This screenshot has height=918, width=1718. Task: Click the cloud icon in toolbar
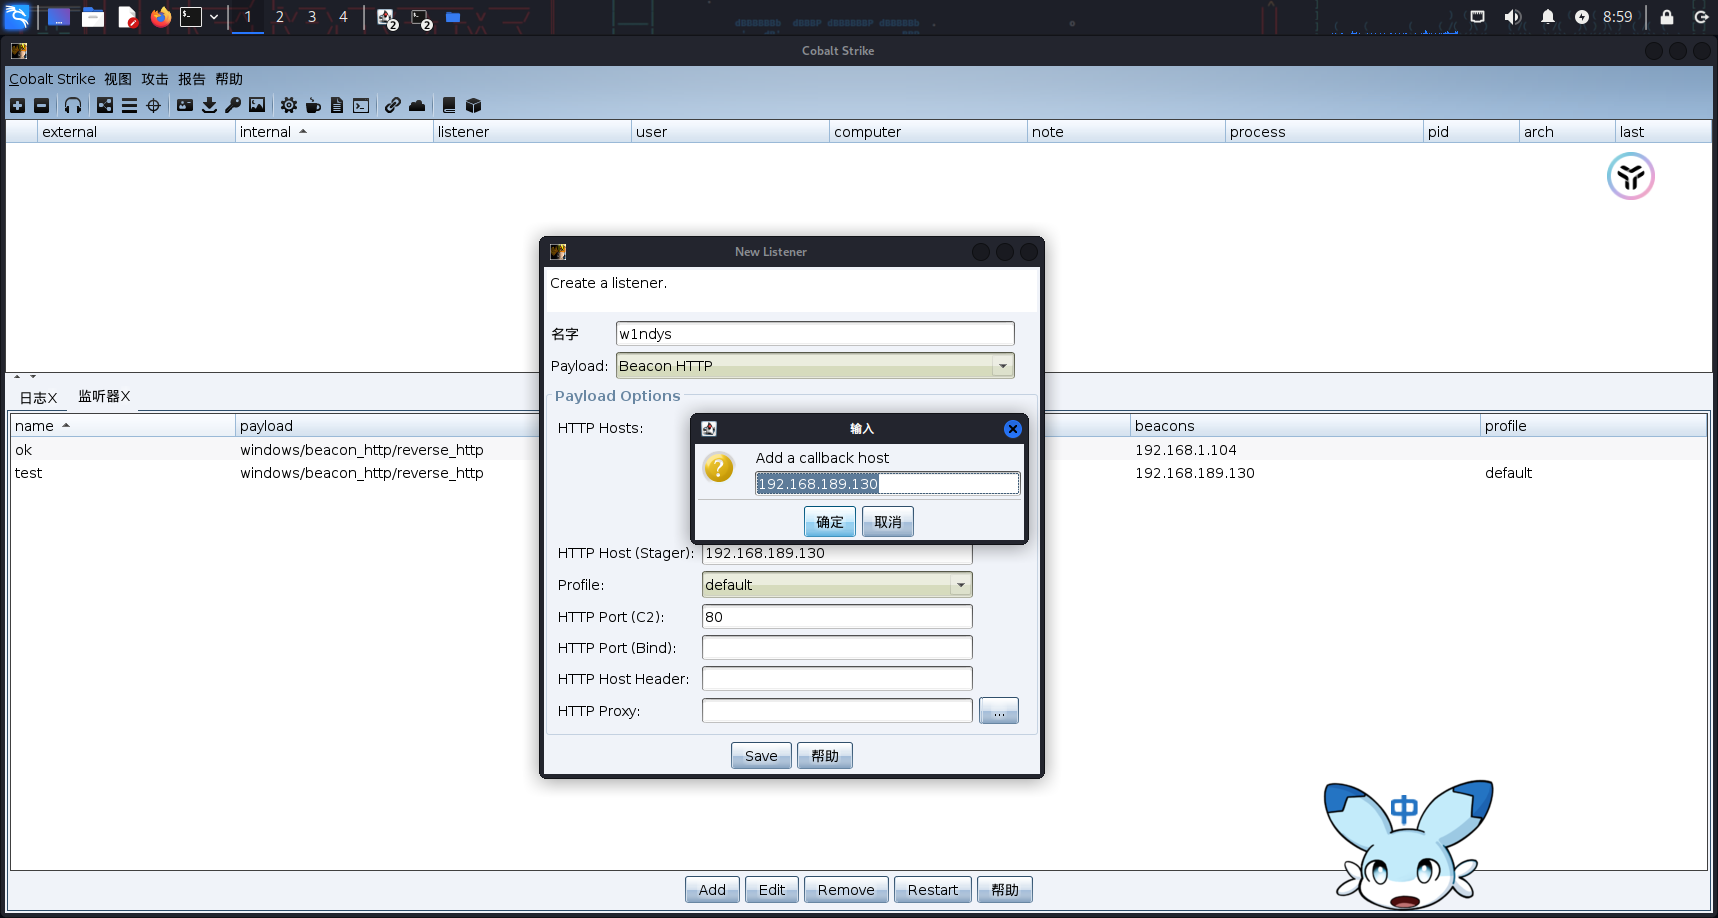point(417,105)
